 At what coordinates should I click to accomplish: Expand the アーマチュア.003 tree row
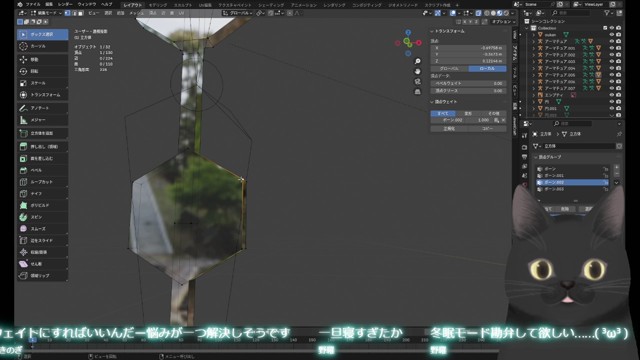pos(533,62)
